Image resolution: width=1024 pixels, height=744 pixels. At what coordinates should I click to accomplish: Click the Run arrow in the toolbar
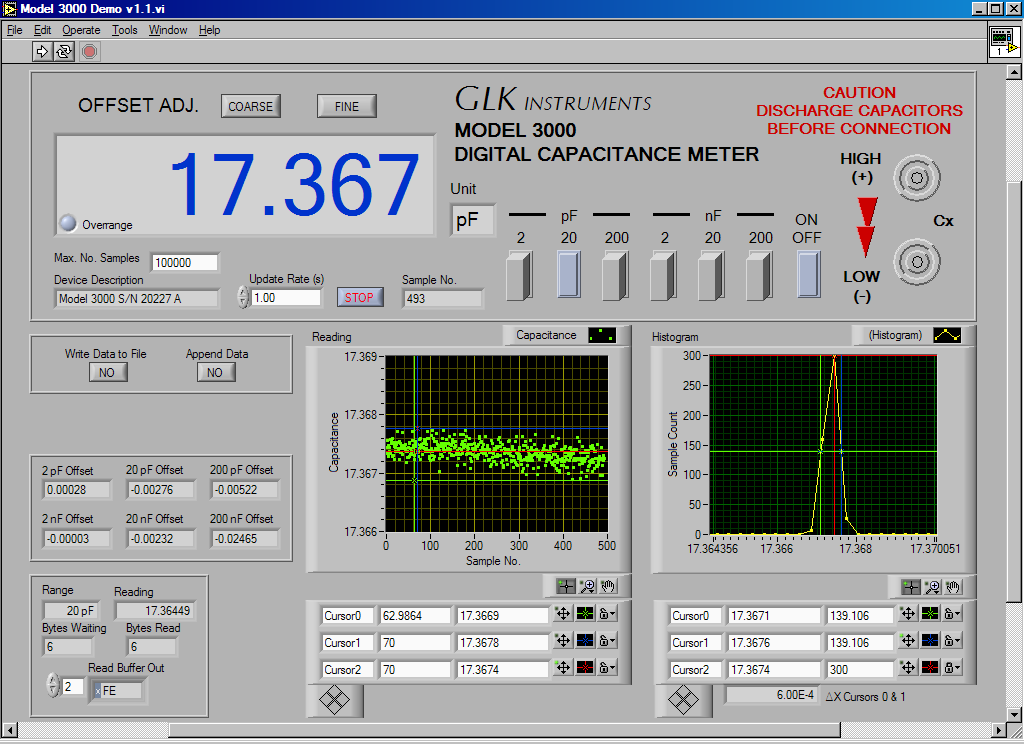tap(42, 51)
